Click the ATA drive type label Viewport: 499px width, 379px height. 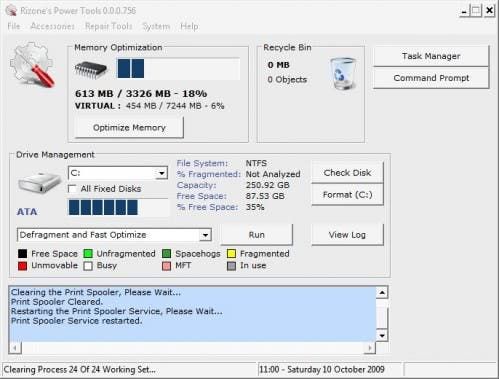pos(27,212)
